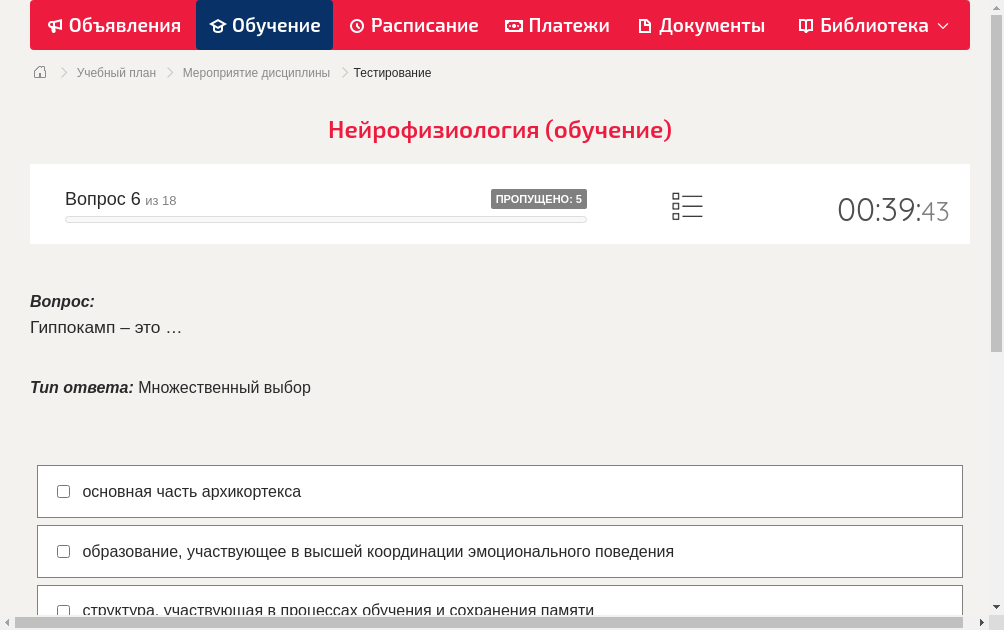Open the question list icon near the timer
1004x630 pixels.
coord(687,205)
